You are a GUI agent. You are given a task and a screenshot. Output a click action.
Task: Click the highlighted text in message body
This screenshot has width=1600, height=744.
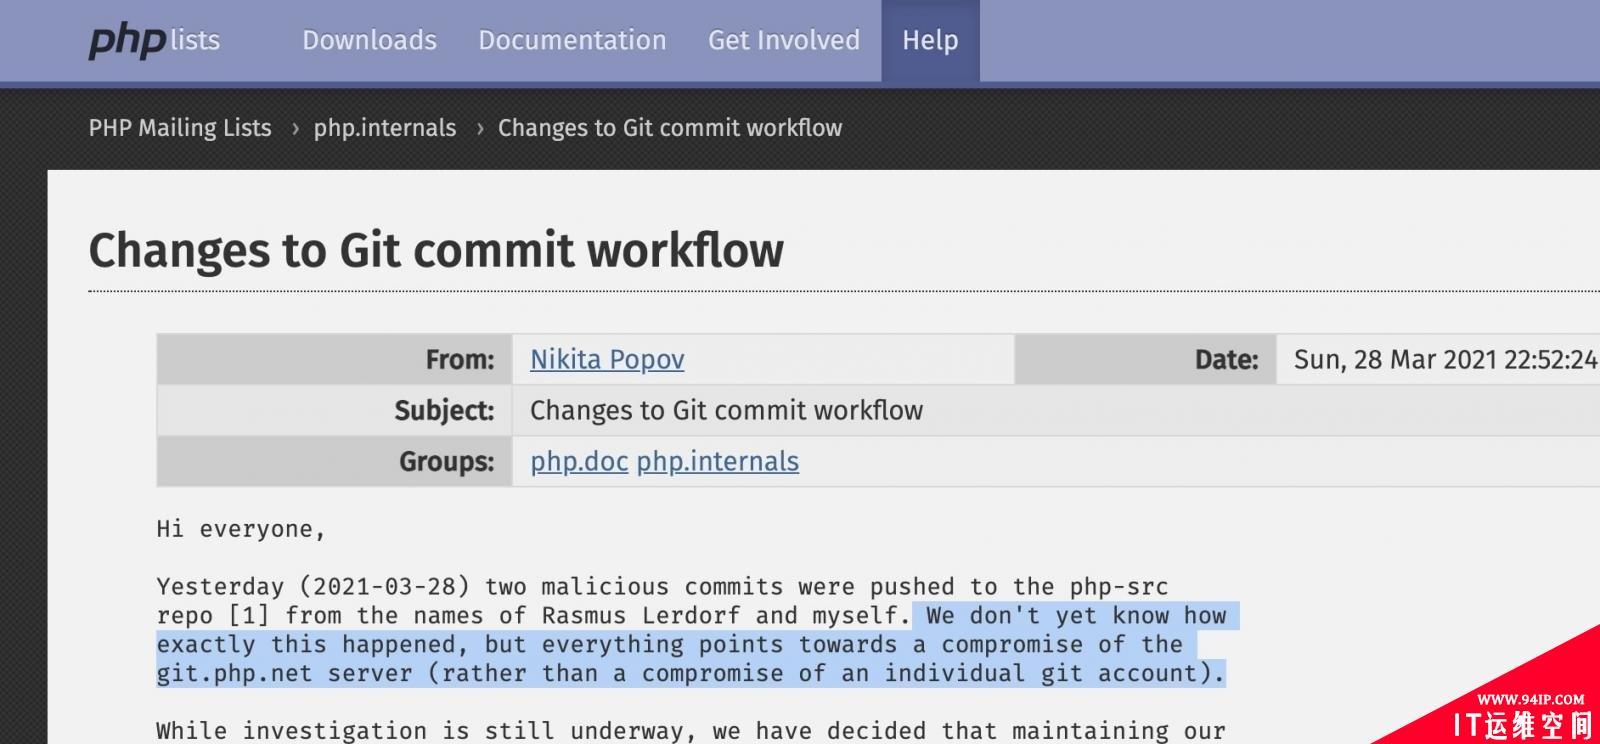pos(690,645)
